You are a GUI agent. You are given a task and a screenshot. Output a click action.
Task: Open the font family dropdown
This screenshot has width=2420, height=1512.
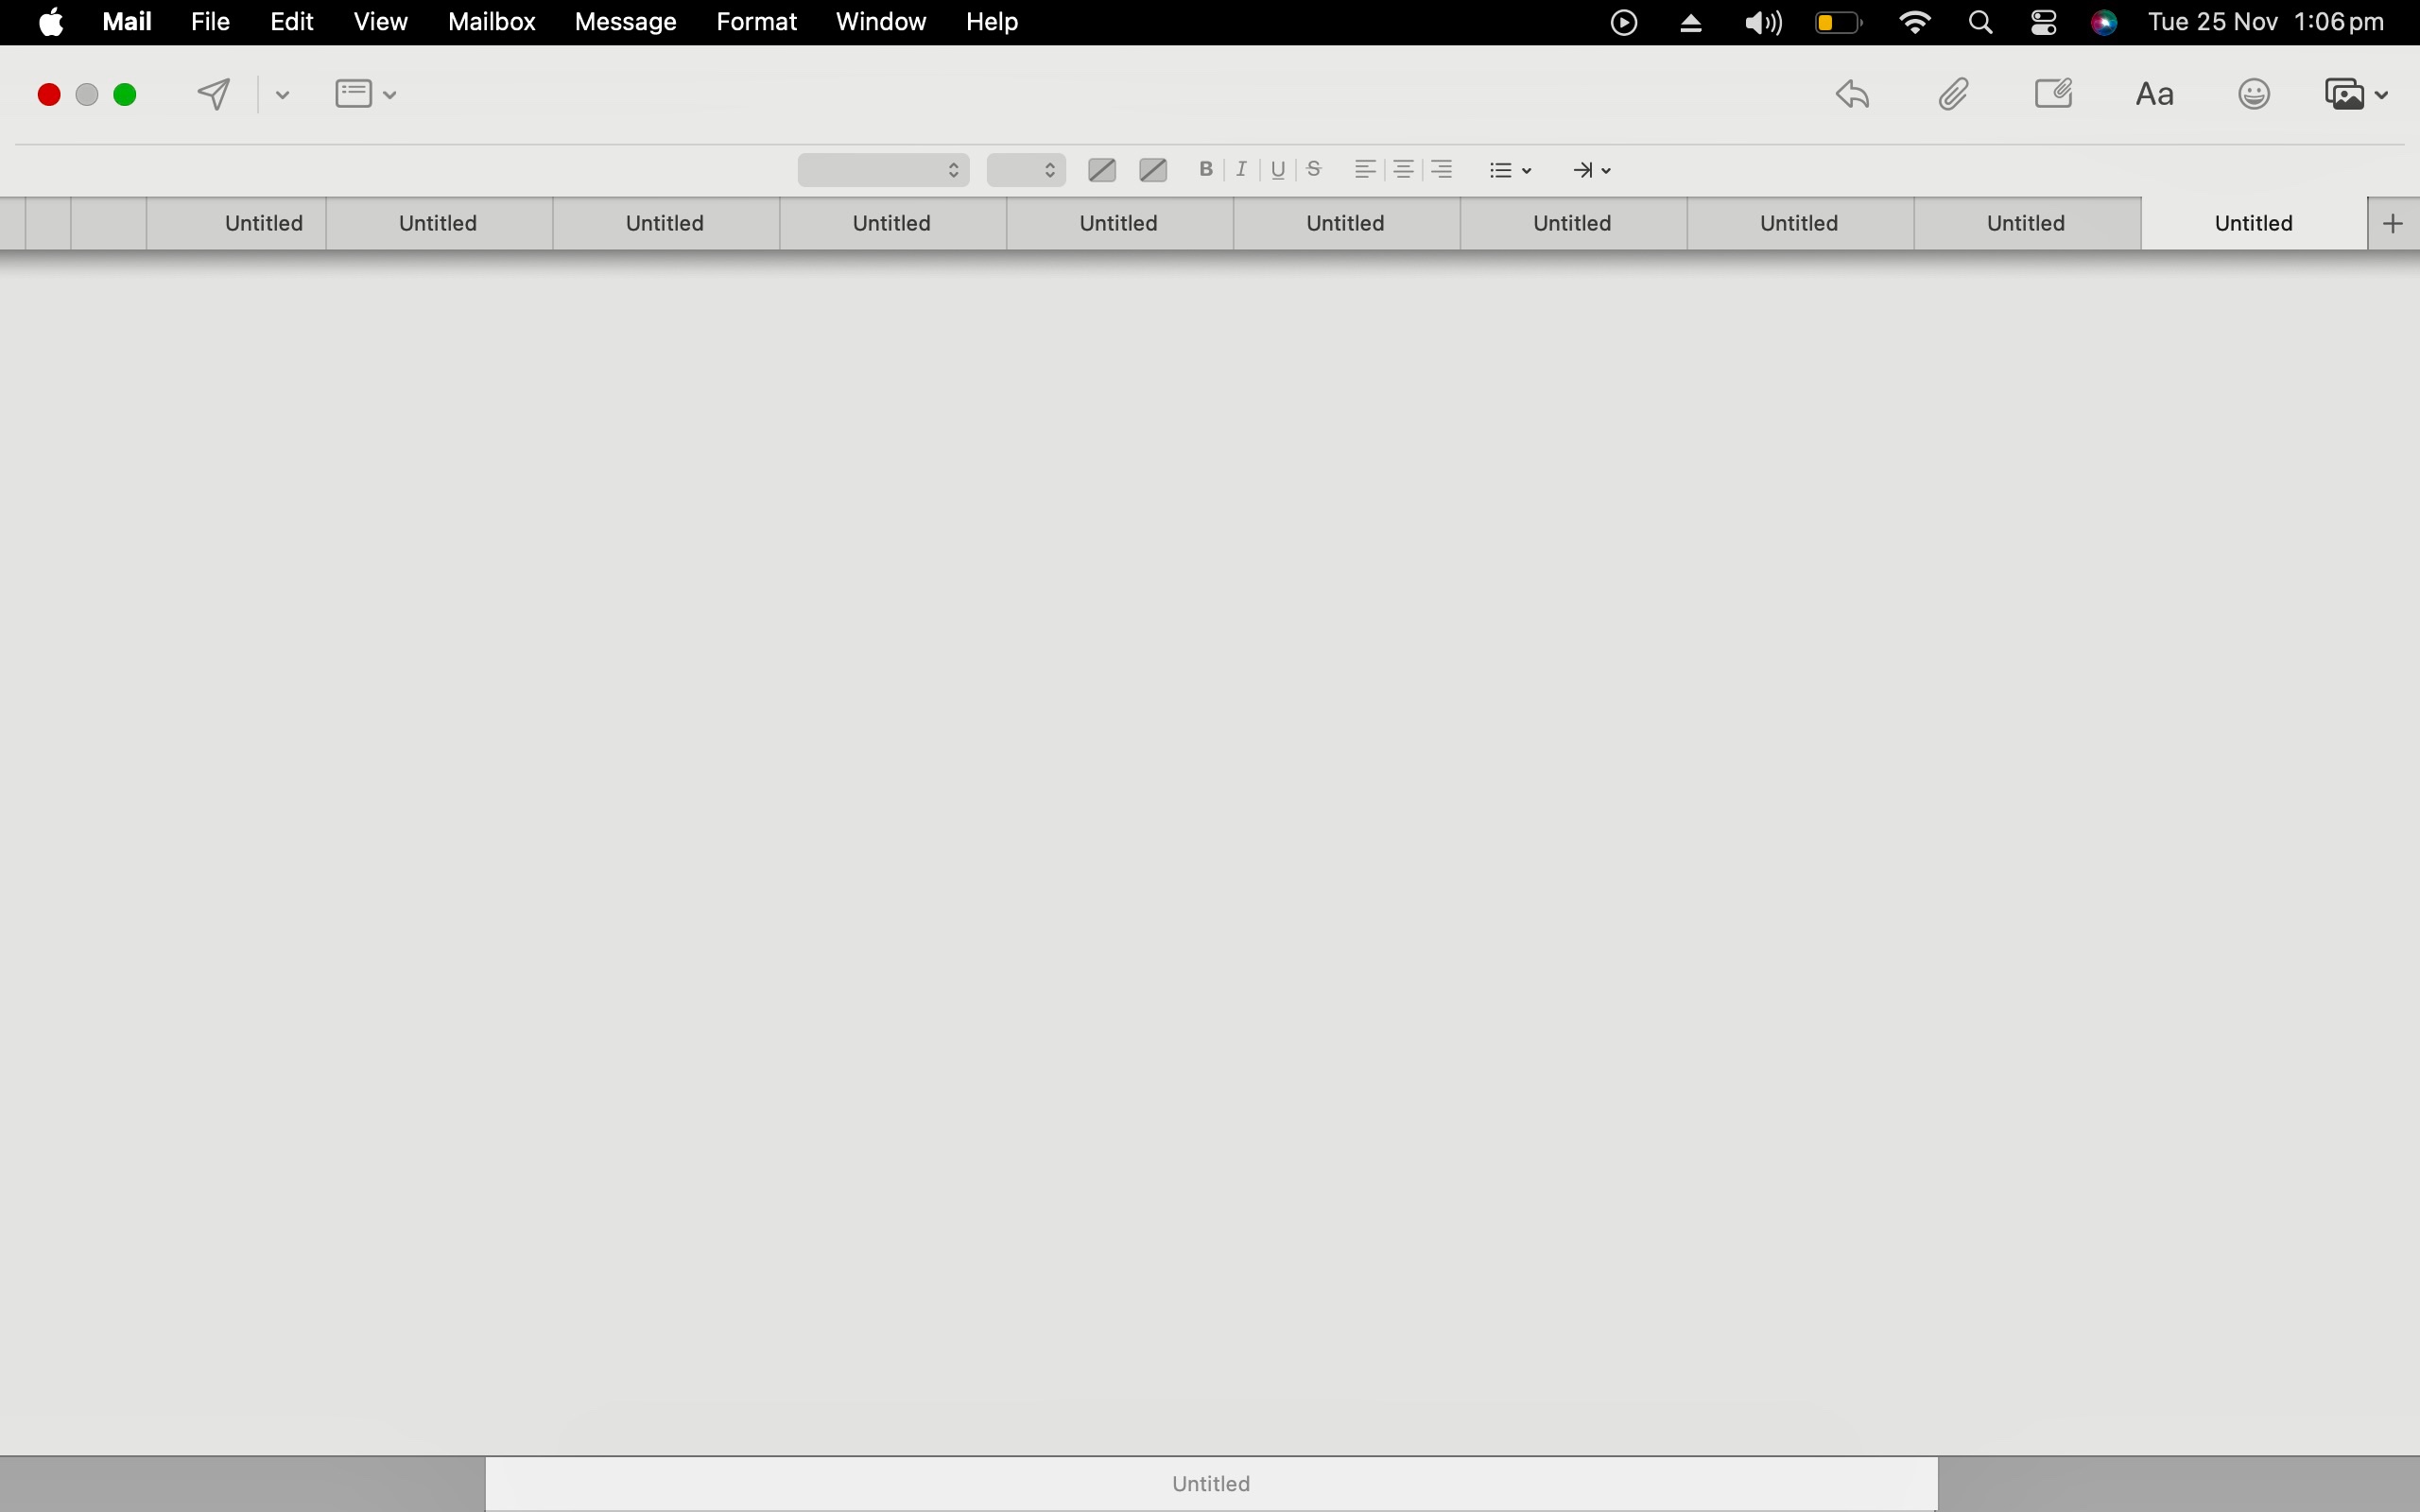883,170
